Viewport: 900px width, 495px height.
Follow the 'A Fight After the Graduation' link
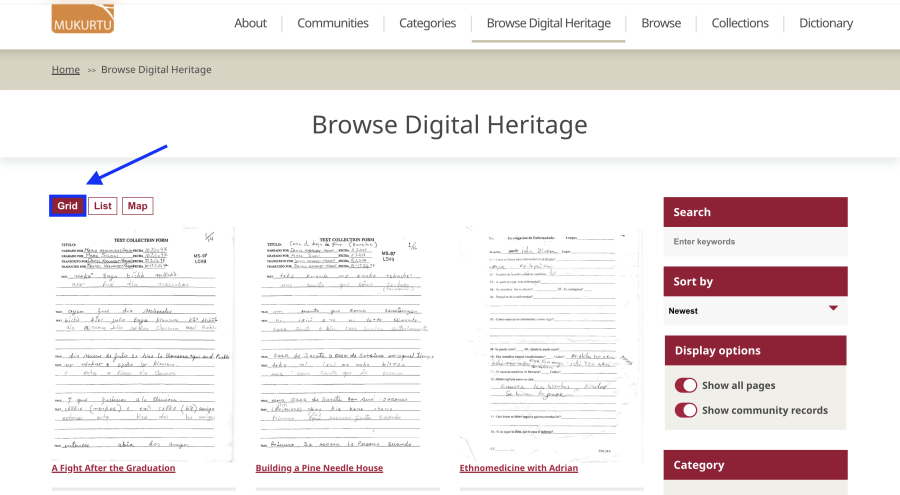click(x=114, y=468)
